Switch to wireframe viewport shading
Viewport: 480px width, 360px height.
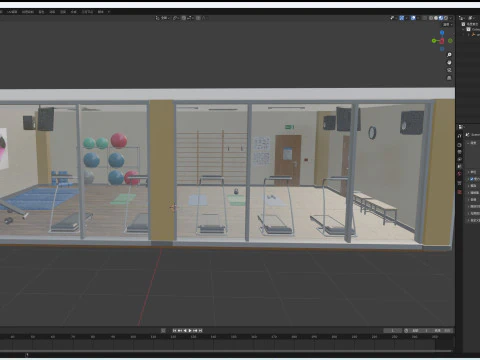[x=431, y=18]
